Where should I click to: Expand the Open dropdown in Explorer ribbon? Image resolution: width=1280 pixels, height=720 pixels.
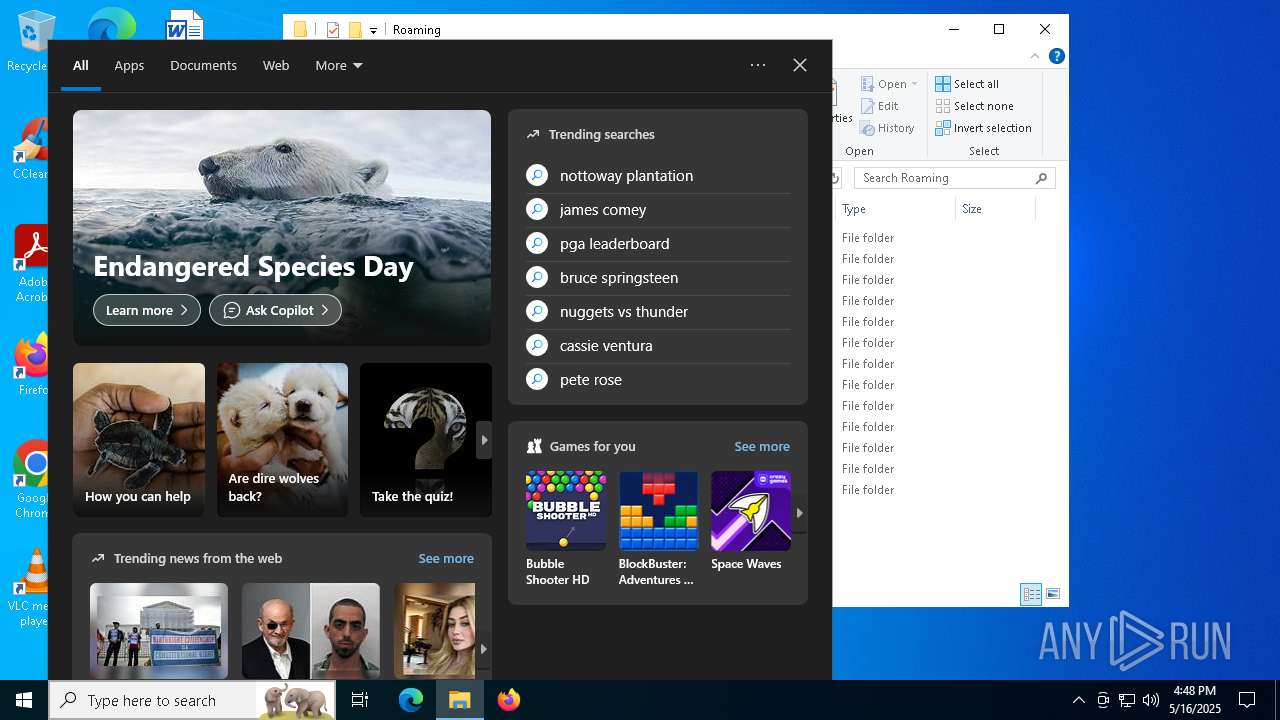pyautogui.click(x=889, y=84)
